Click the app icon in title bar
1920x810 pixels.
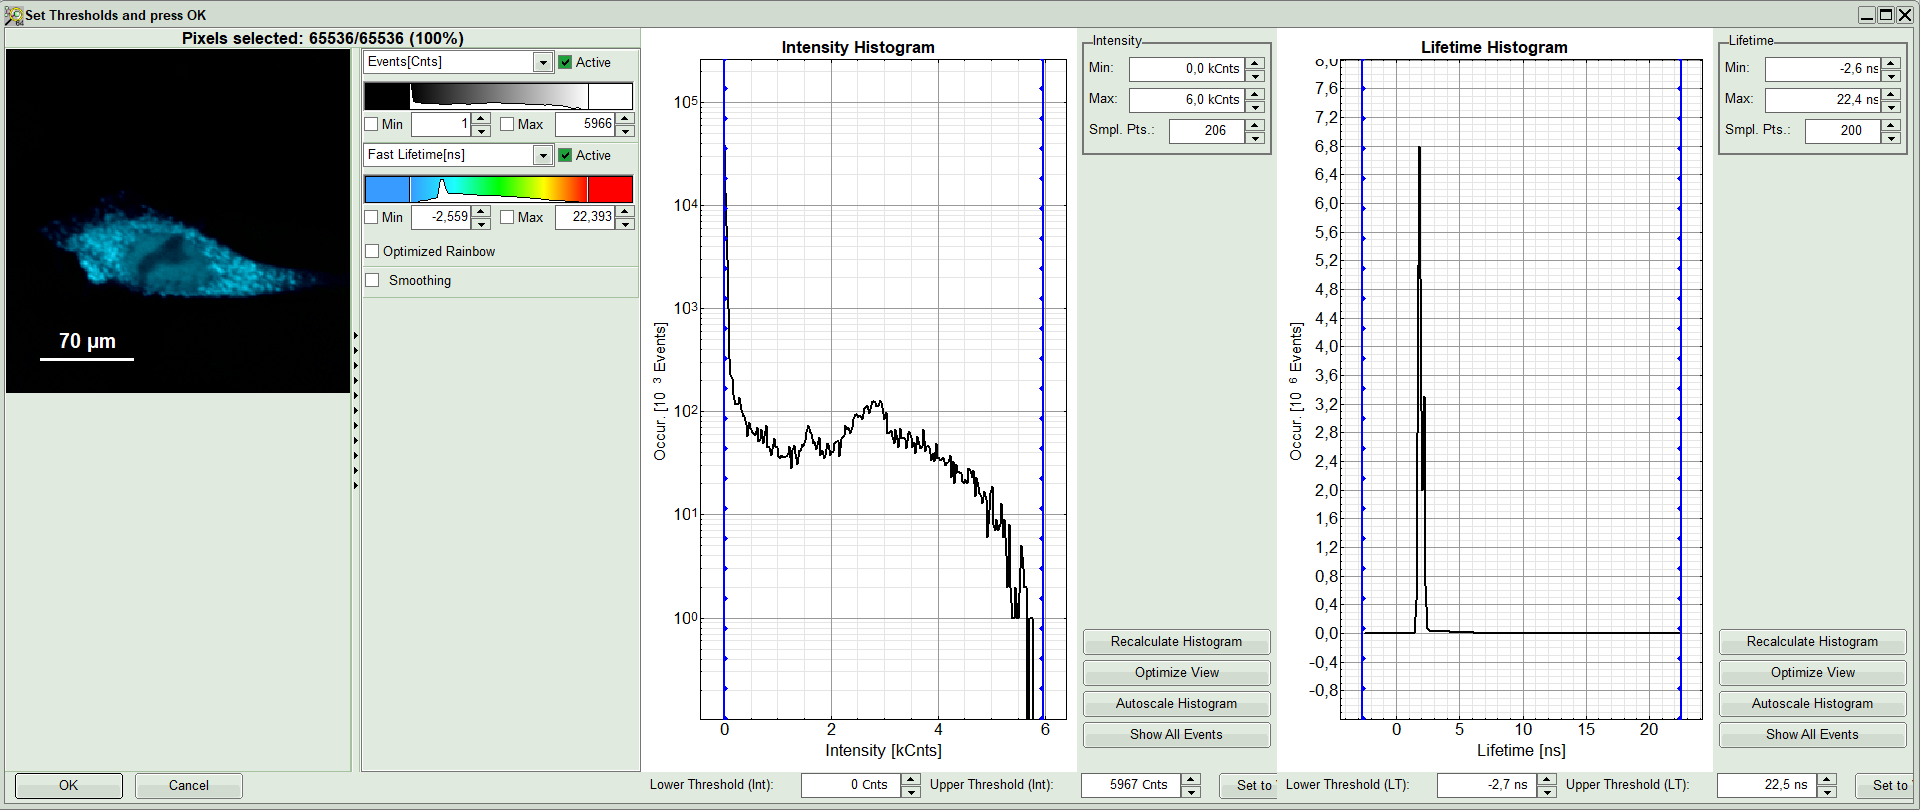click(x=14, y=15)
